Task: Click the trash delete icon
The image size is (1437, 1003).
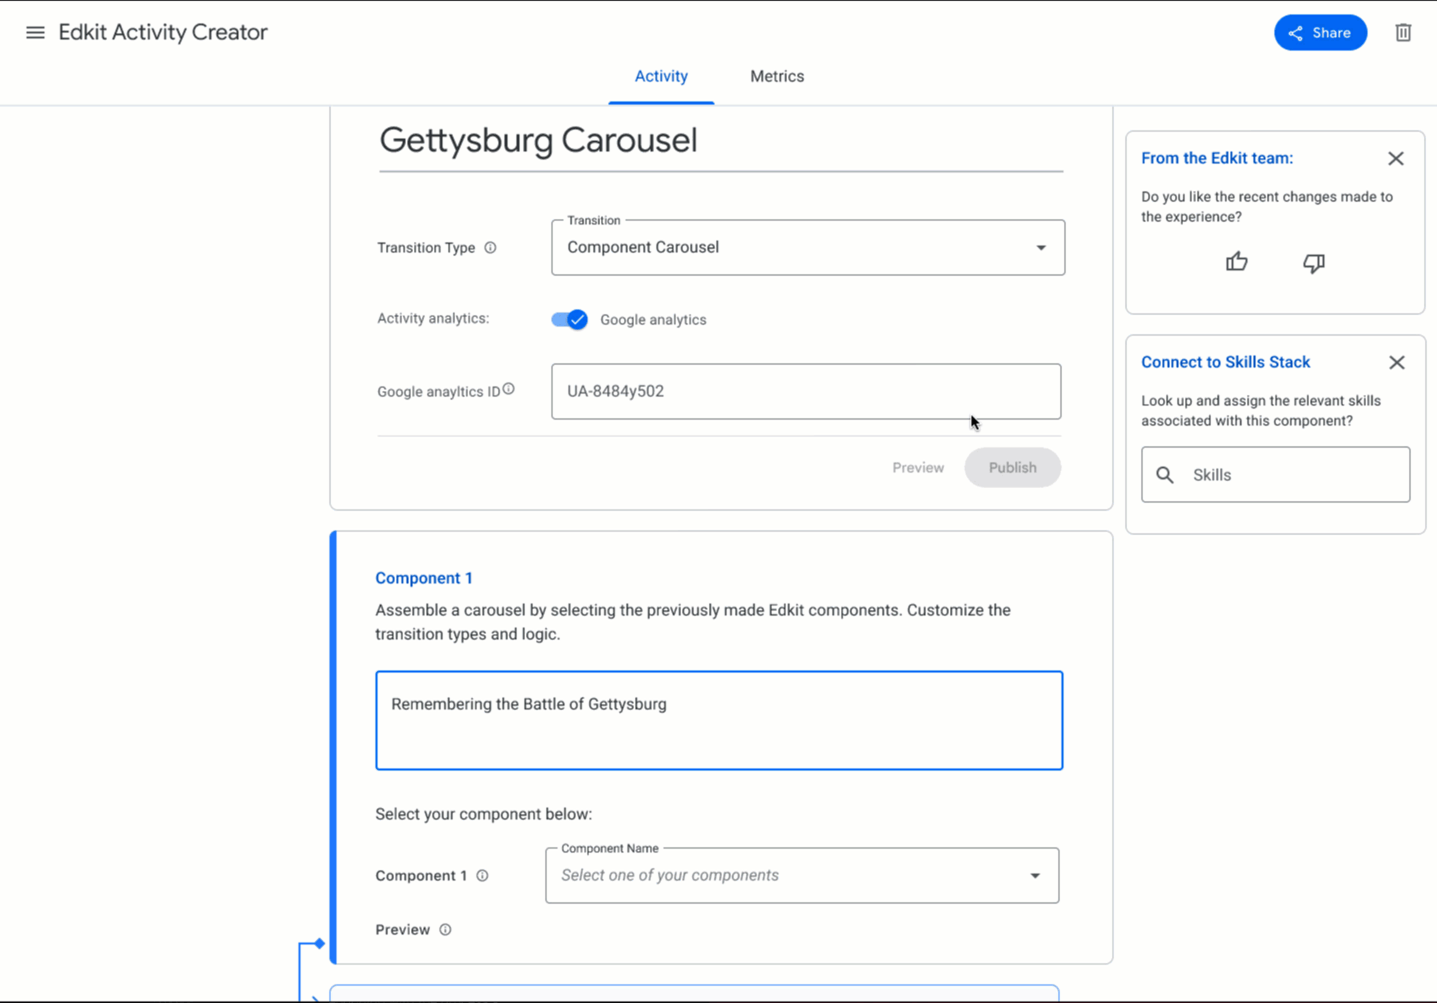Action: tap(1403, 33)
